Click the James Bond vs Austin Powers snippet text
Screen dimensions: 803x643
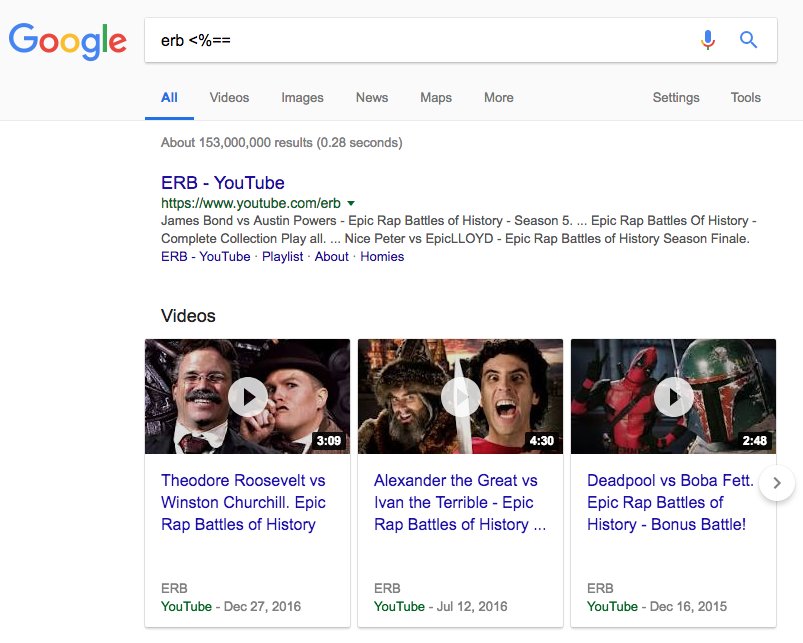click(x=459, y=229)
